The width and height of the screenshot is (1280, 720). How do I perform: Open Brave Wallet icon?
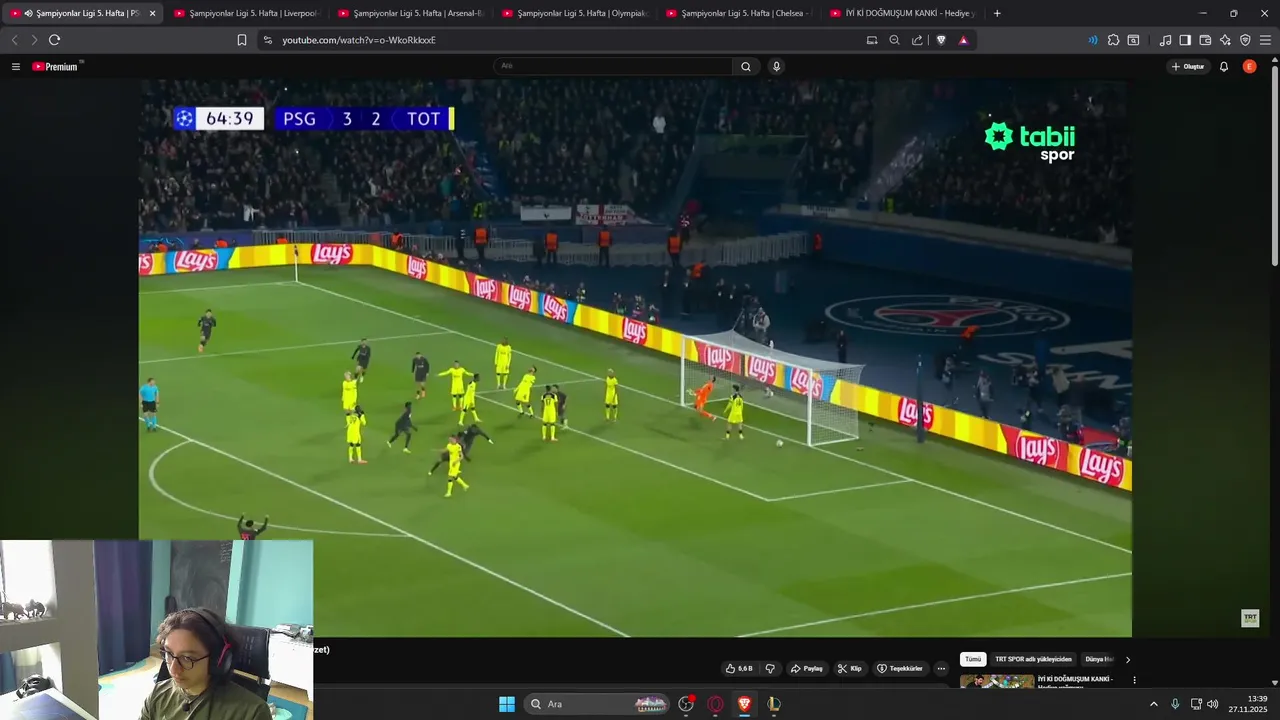coord(1205,40)
